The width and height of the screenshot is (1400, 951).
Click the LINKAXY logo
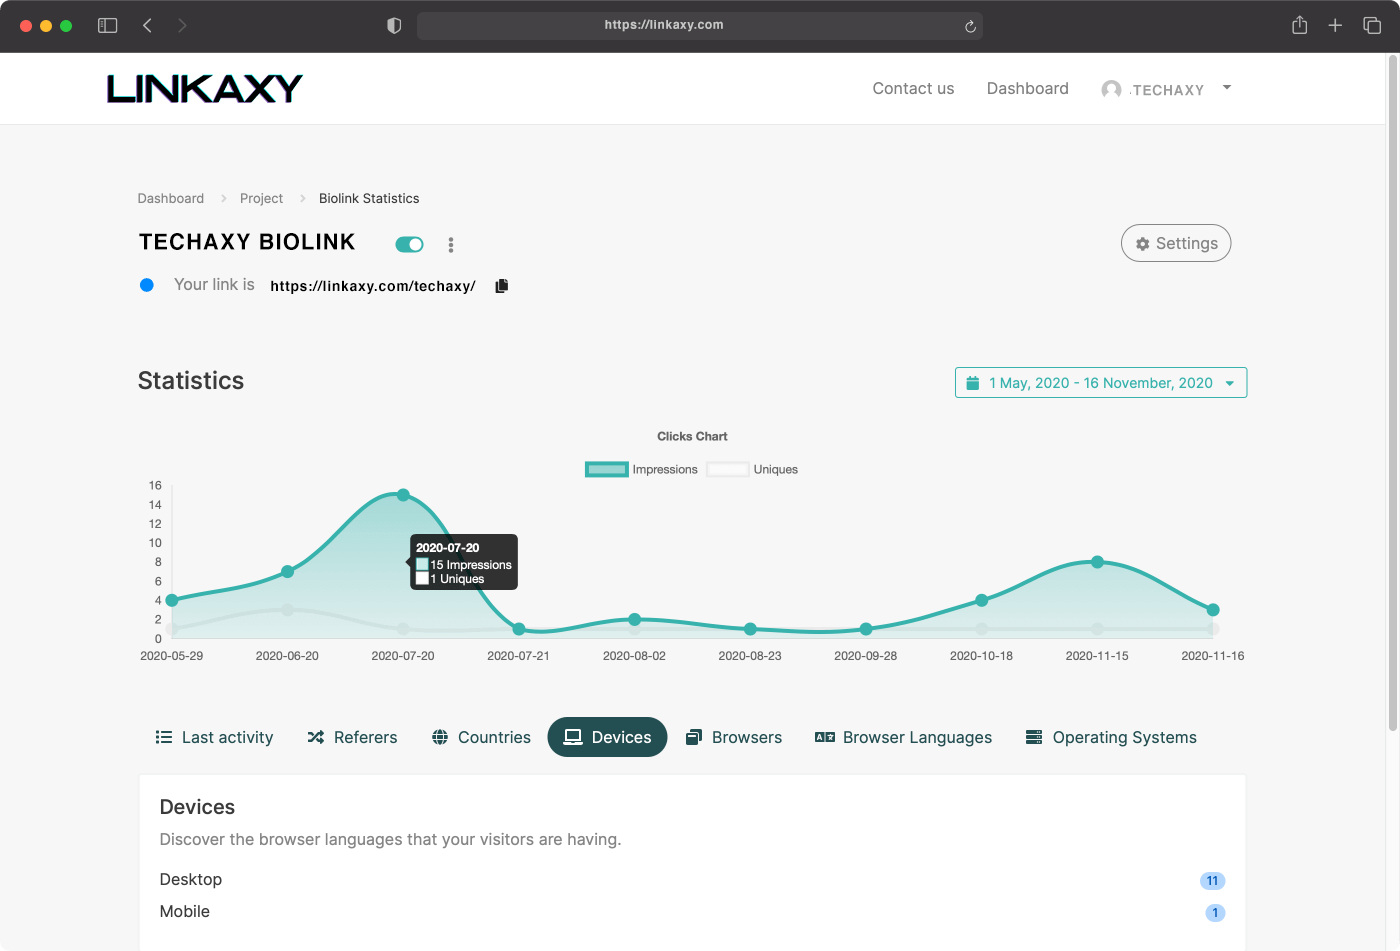205,89
